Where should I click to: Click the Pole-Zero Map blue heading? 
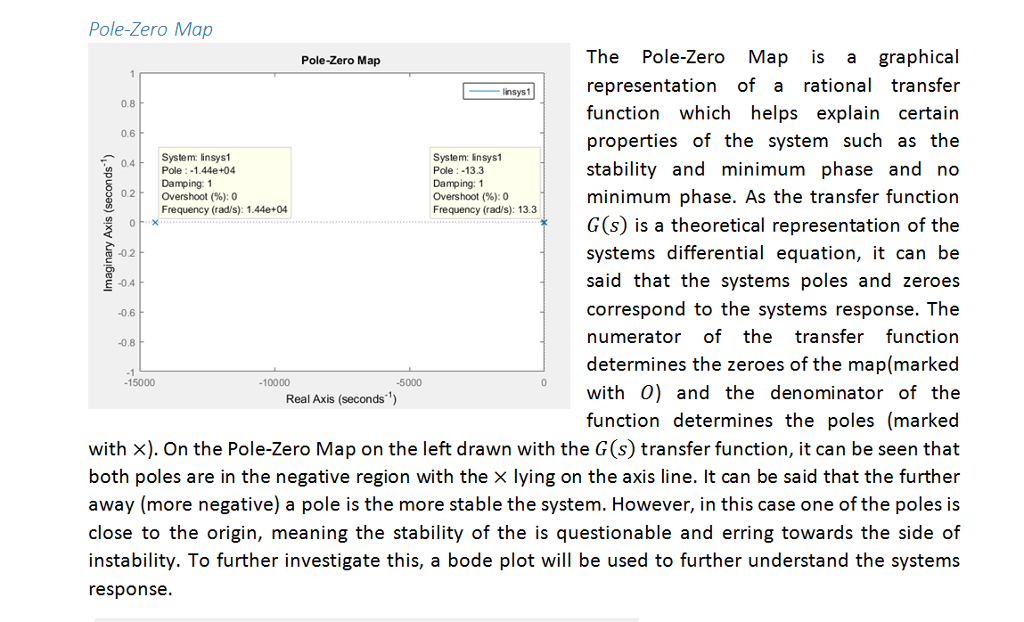150,30
